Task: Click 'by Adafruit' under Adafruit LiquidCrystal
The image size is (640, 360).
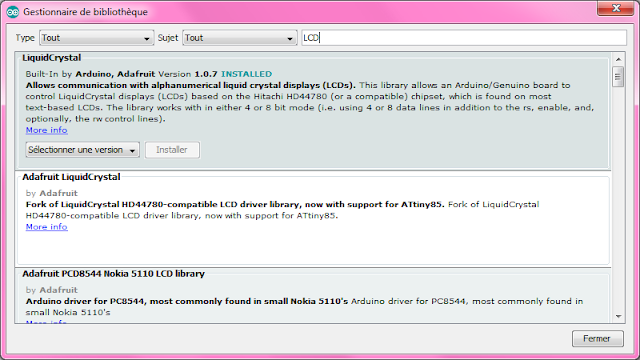Action: tap(51, 193)
